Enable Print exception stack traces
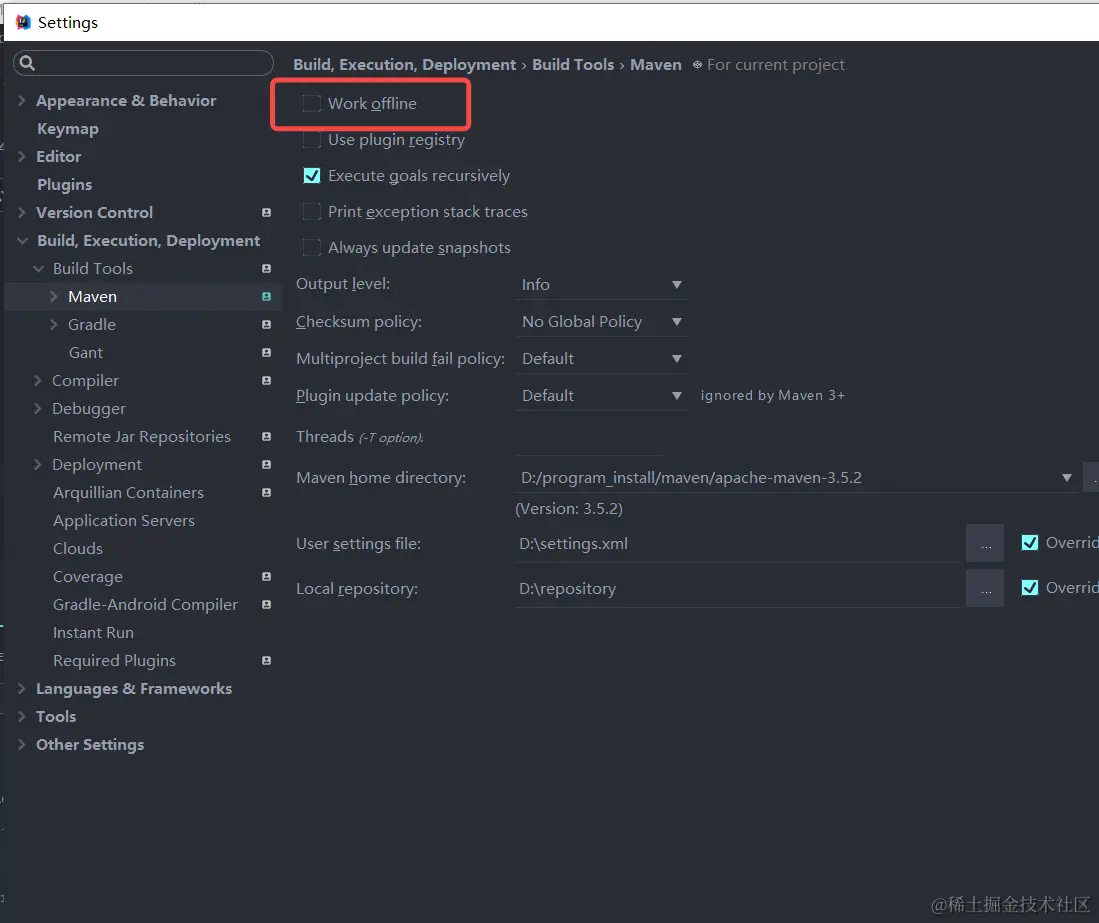 pos(311,212)
